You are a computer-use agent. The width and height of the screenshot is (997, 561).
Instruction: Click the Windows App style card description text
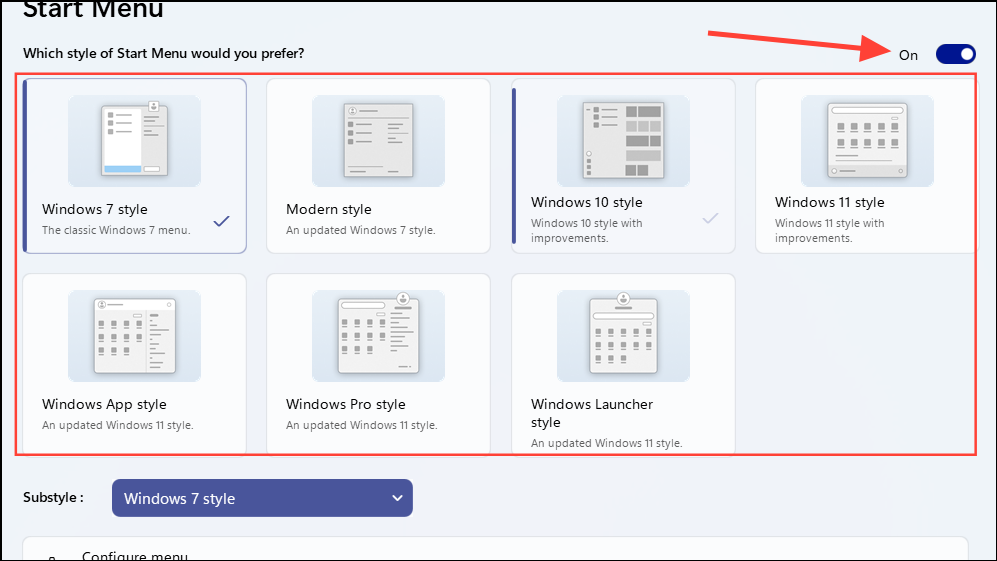click(x=118, y=426)
